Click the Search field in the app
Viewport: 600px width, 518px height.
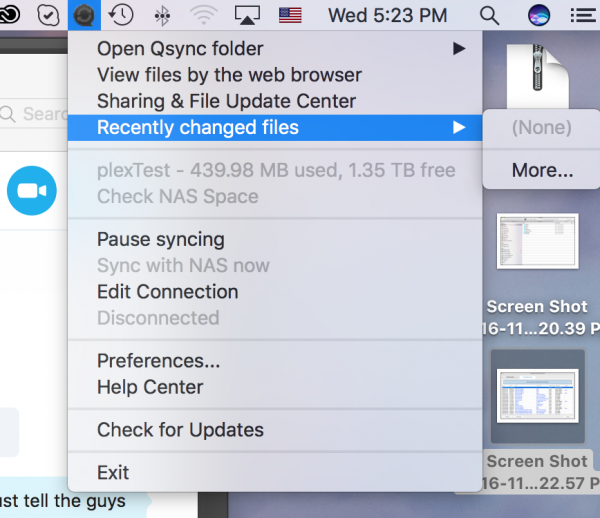click(x=34, y=114)
